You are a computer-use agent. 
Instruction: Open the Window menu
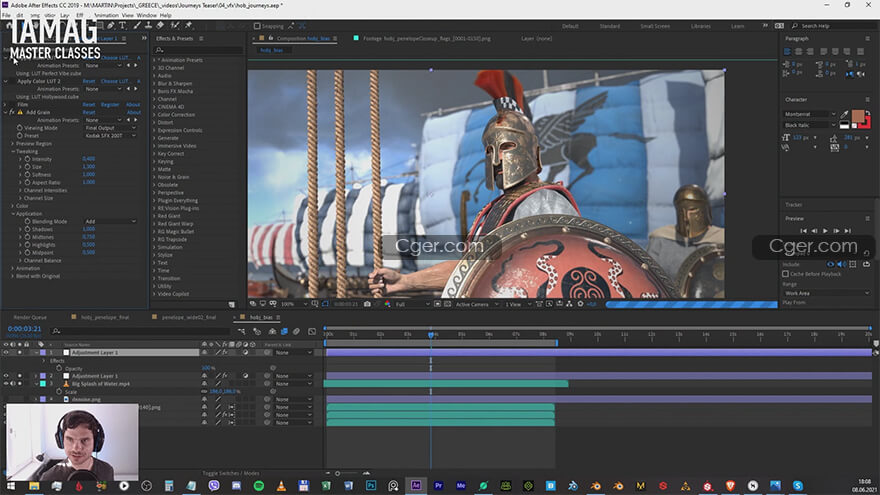pos(146,15)
